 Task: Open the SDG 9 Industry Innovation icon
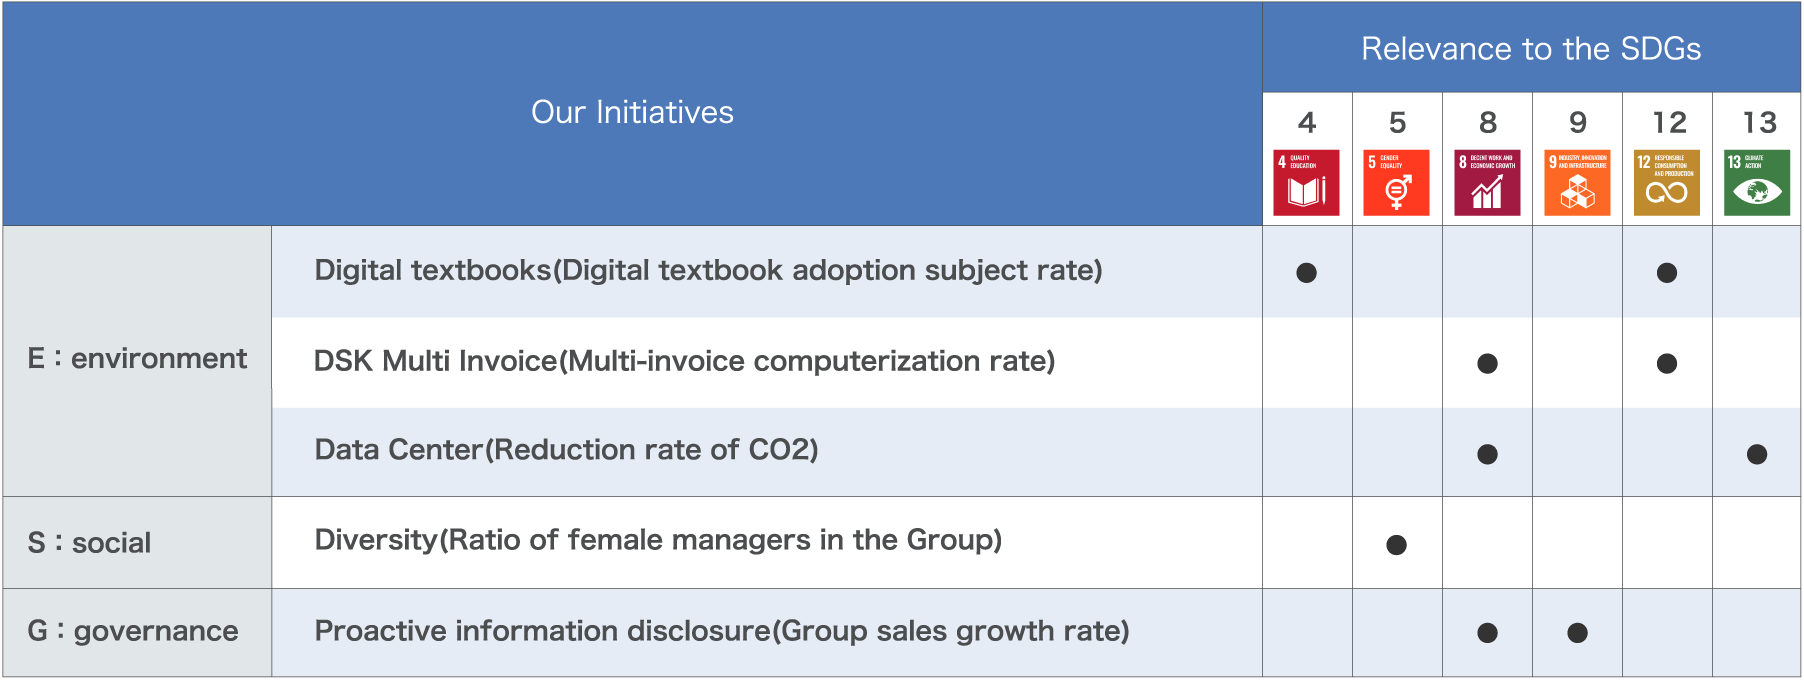tap(1577, 183)
